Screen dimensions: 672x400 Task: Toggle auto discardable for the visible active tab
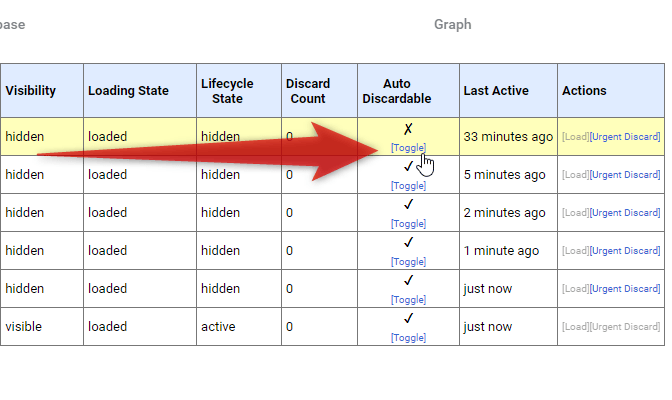[408, 337]
